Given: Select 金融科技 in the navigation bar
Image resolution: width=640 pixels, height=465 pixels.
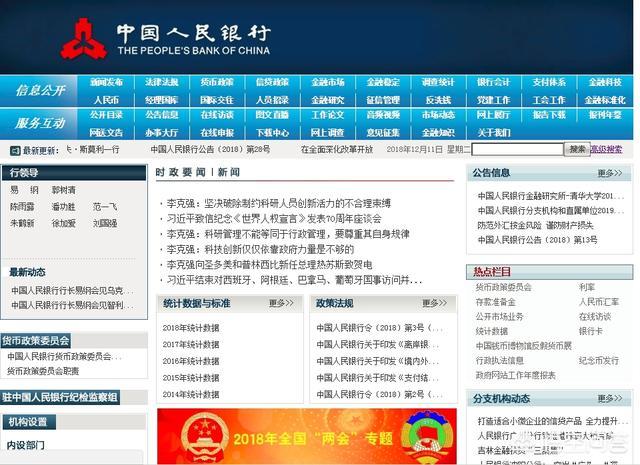Looking at the screenshot, I should pyautogui.click(x=604, y=82).
